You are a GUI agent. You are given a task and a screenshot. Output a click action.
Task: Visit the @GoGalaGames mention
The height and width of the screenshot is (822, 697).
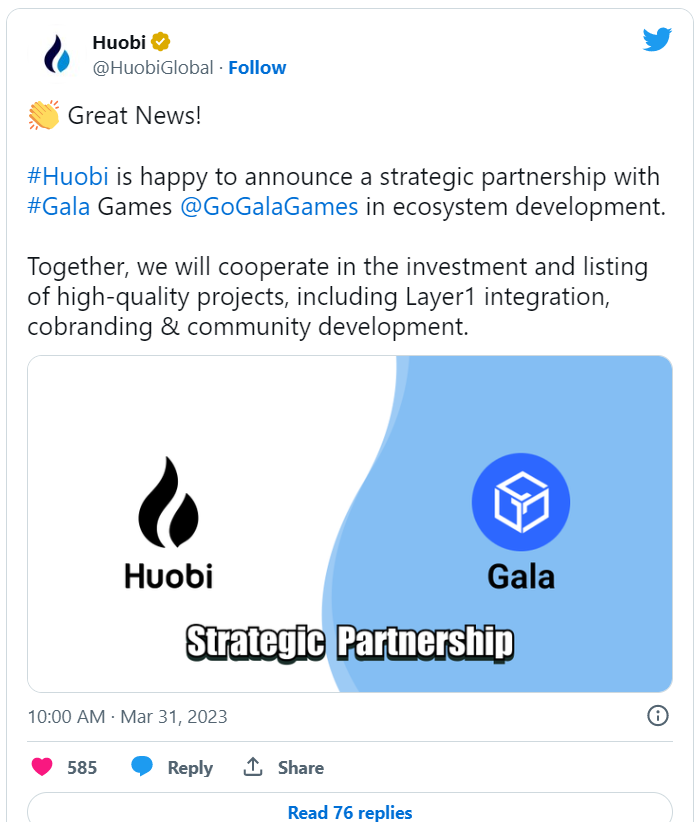click(x=269, y=207)
